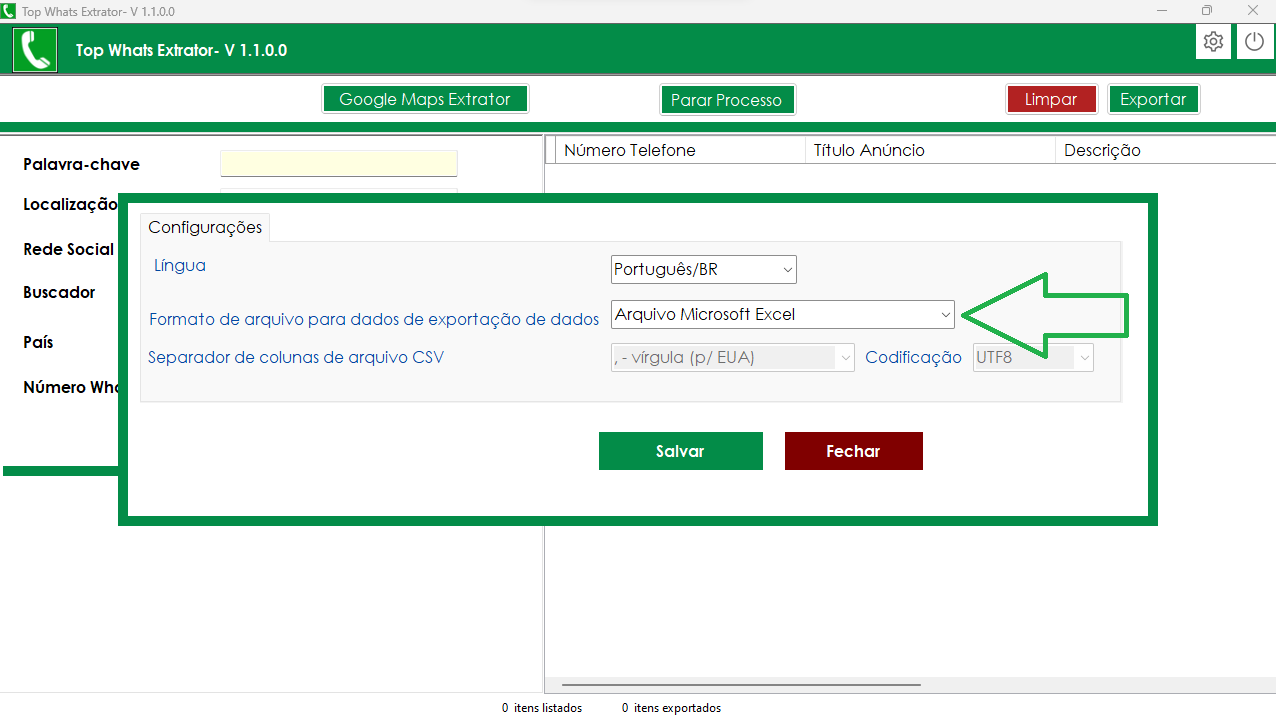Open the Google Maps Extrator tool
The width and height of the screenshot is (1276, 716).
click(x=425, y=99)
